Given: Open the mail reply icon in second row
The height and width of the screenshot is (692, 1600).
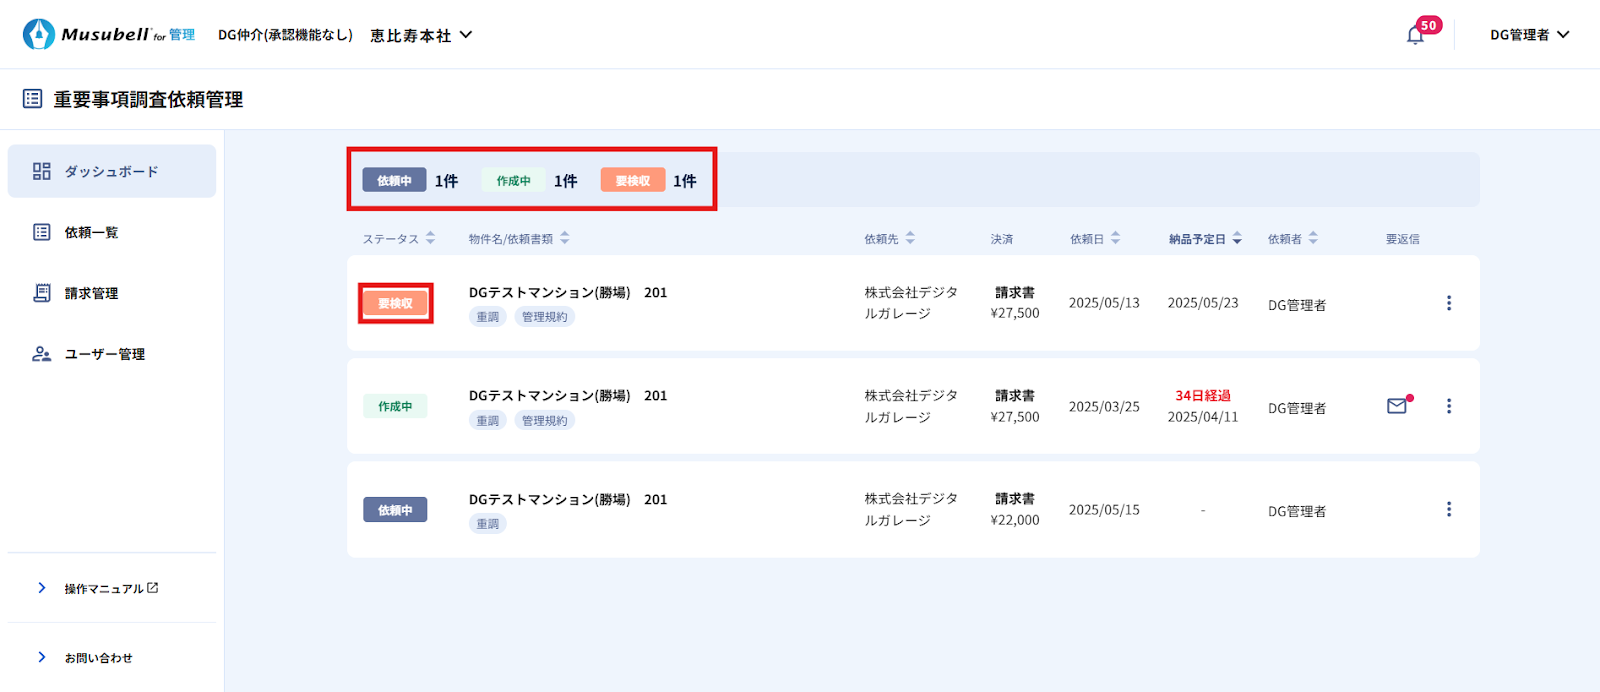Looking at the screenshot, I should 1397,406.
